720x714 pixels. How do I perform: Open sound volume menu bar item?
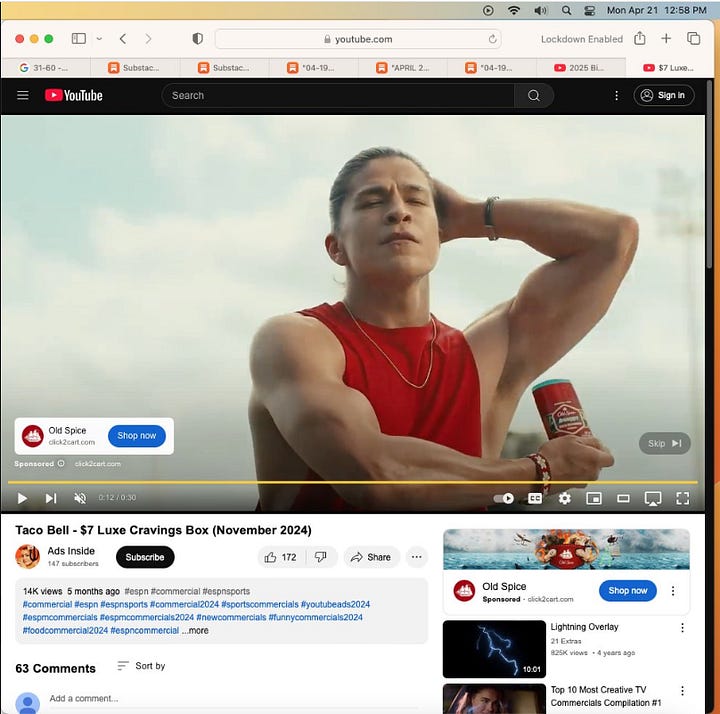point(540,10)
